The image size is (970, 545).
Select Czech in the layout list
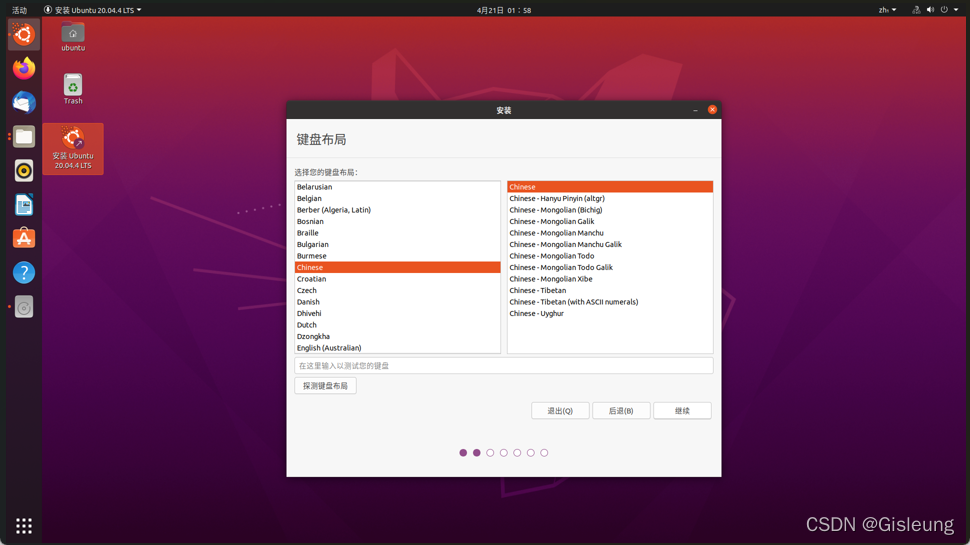click(x=397, y=290)
